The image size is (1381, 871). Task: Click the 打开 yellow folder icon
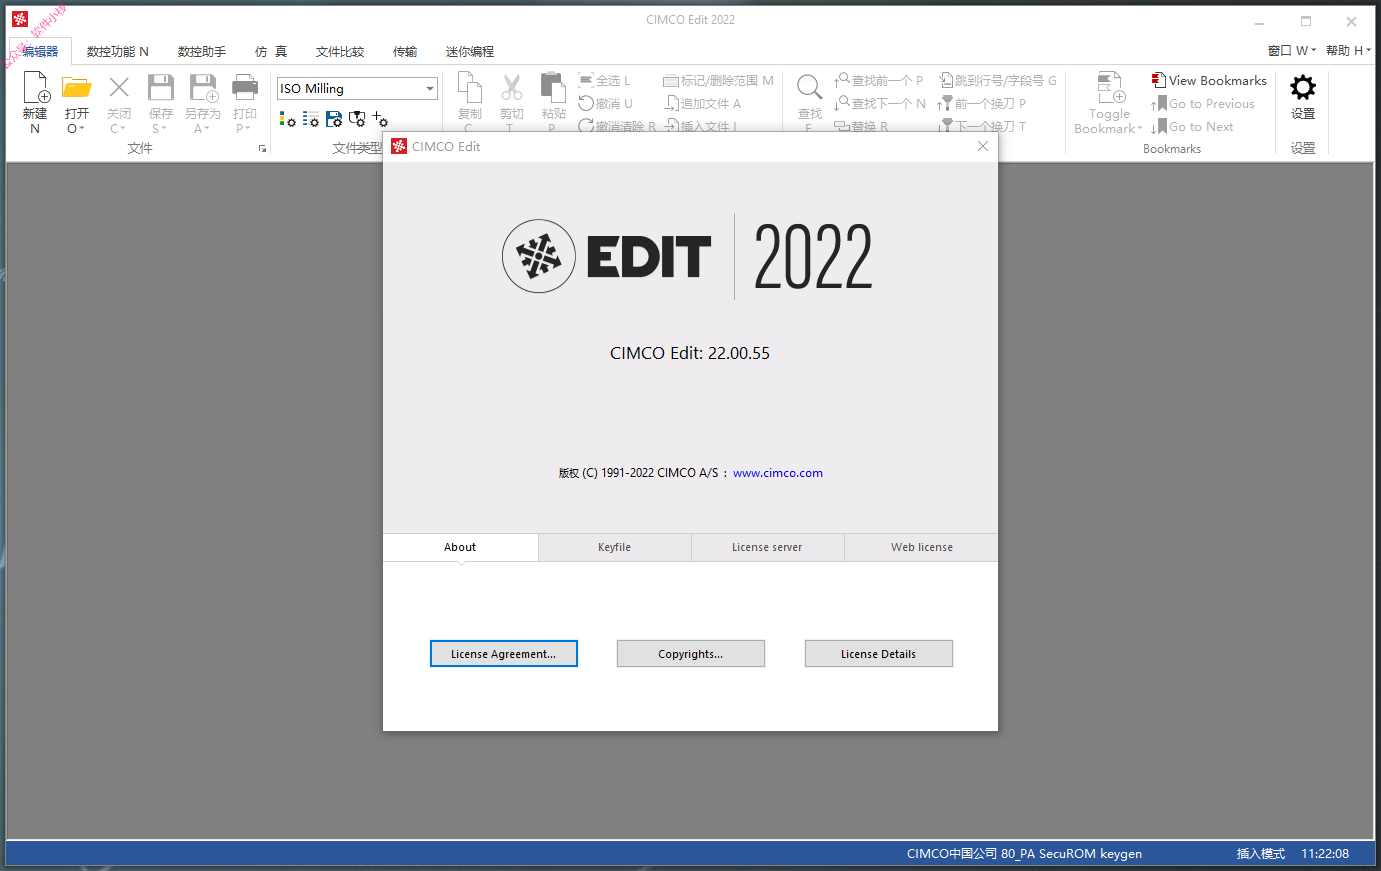pyautogui.click(x=77, y=88)
